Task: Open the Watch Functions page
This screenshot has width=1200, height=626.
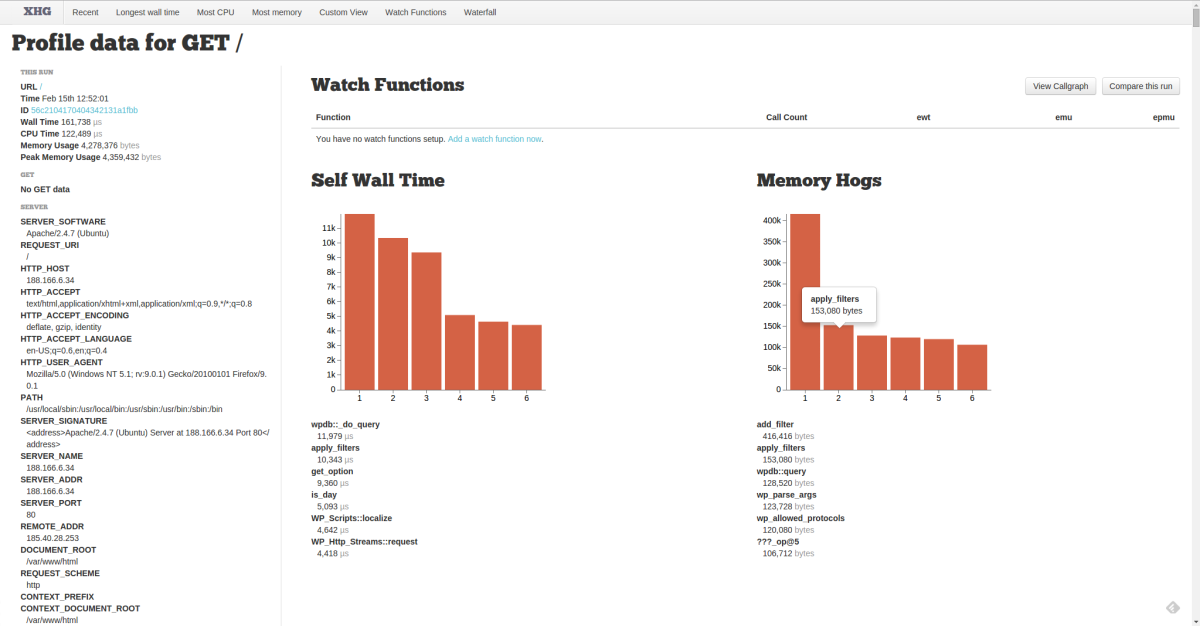Action: 415,12
